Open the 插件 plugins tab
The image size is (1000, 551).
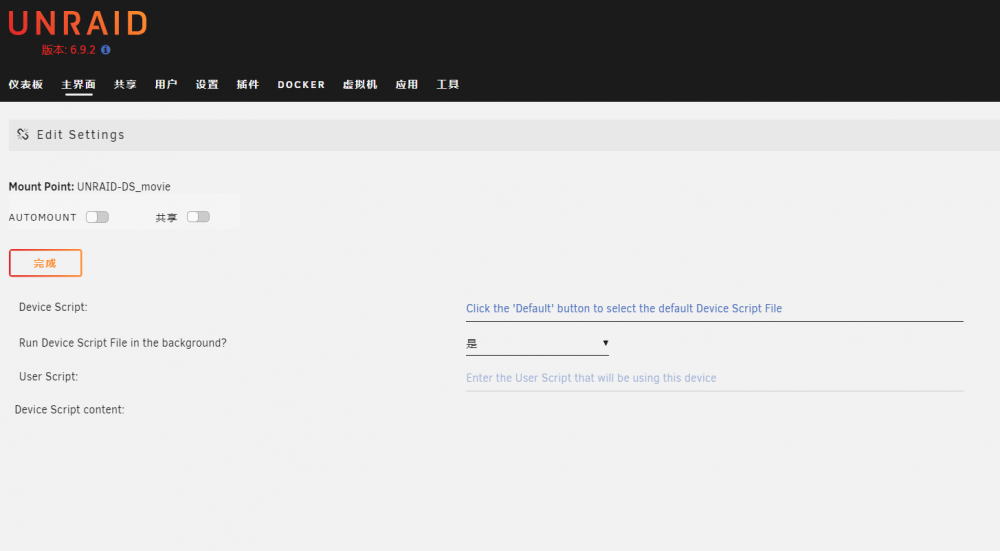pyautogui.click(x=247, y=84)
